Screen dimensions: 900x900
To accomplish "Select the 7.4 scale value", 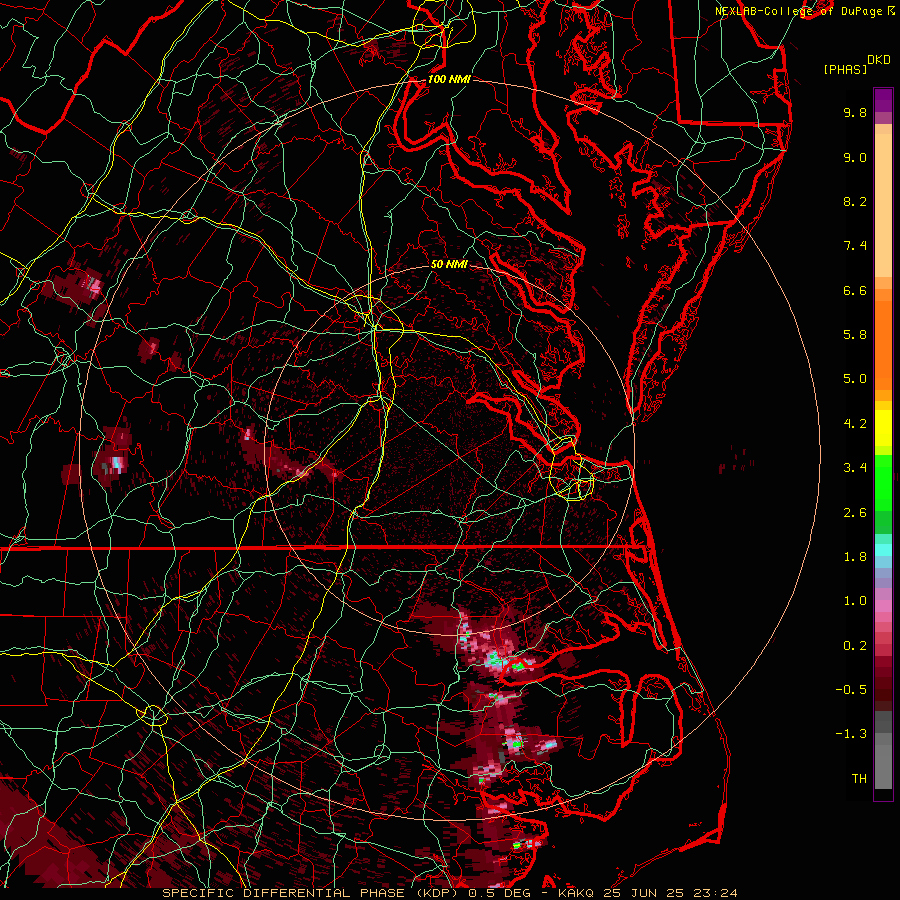I will pyautogui.click(x=855, y=246).
